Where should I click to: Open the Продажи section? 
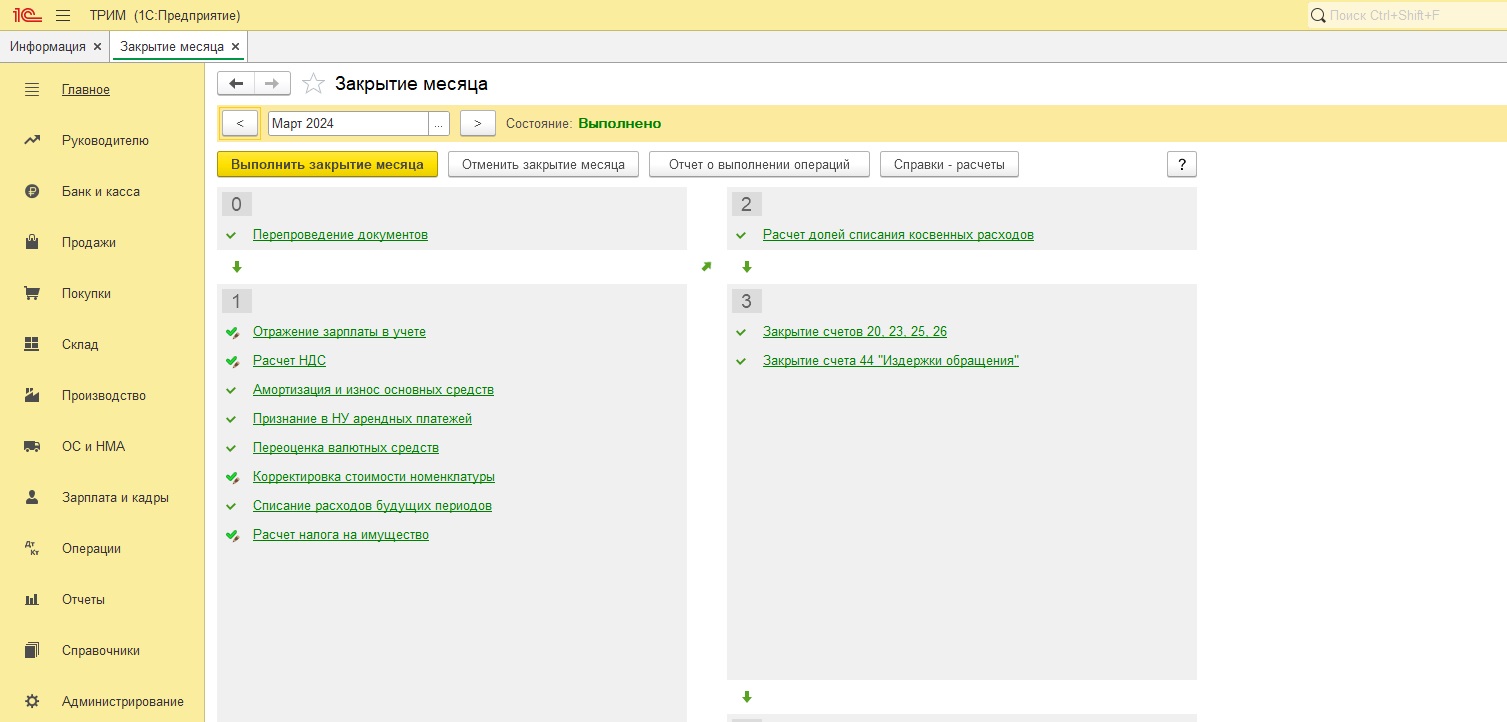(x=89, y=243)
